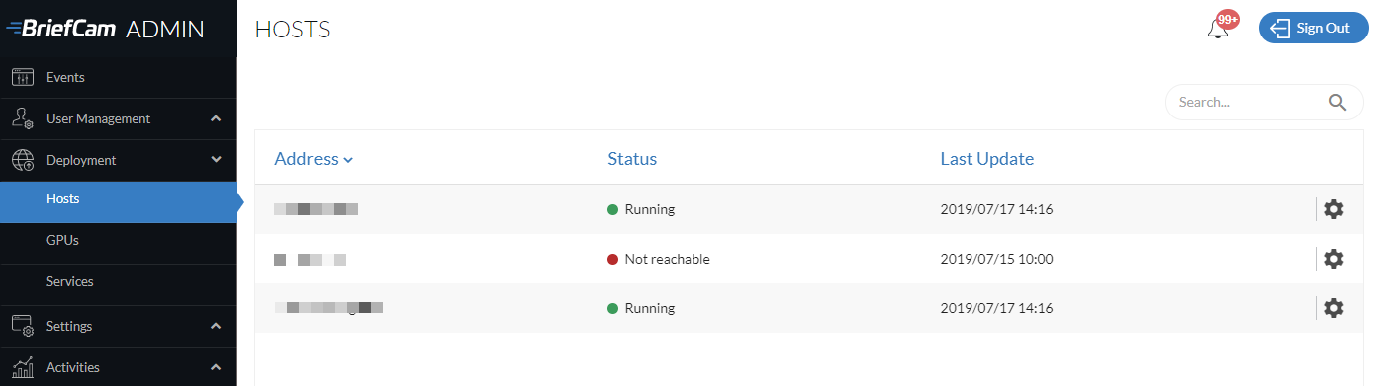
Task: Click the blurred address of the Not reachable host
Action: point(310,260)
